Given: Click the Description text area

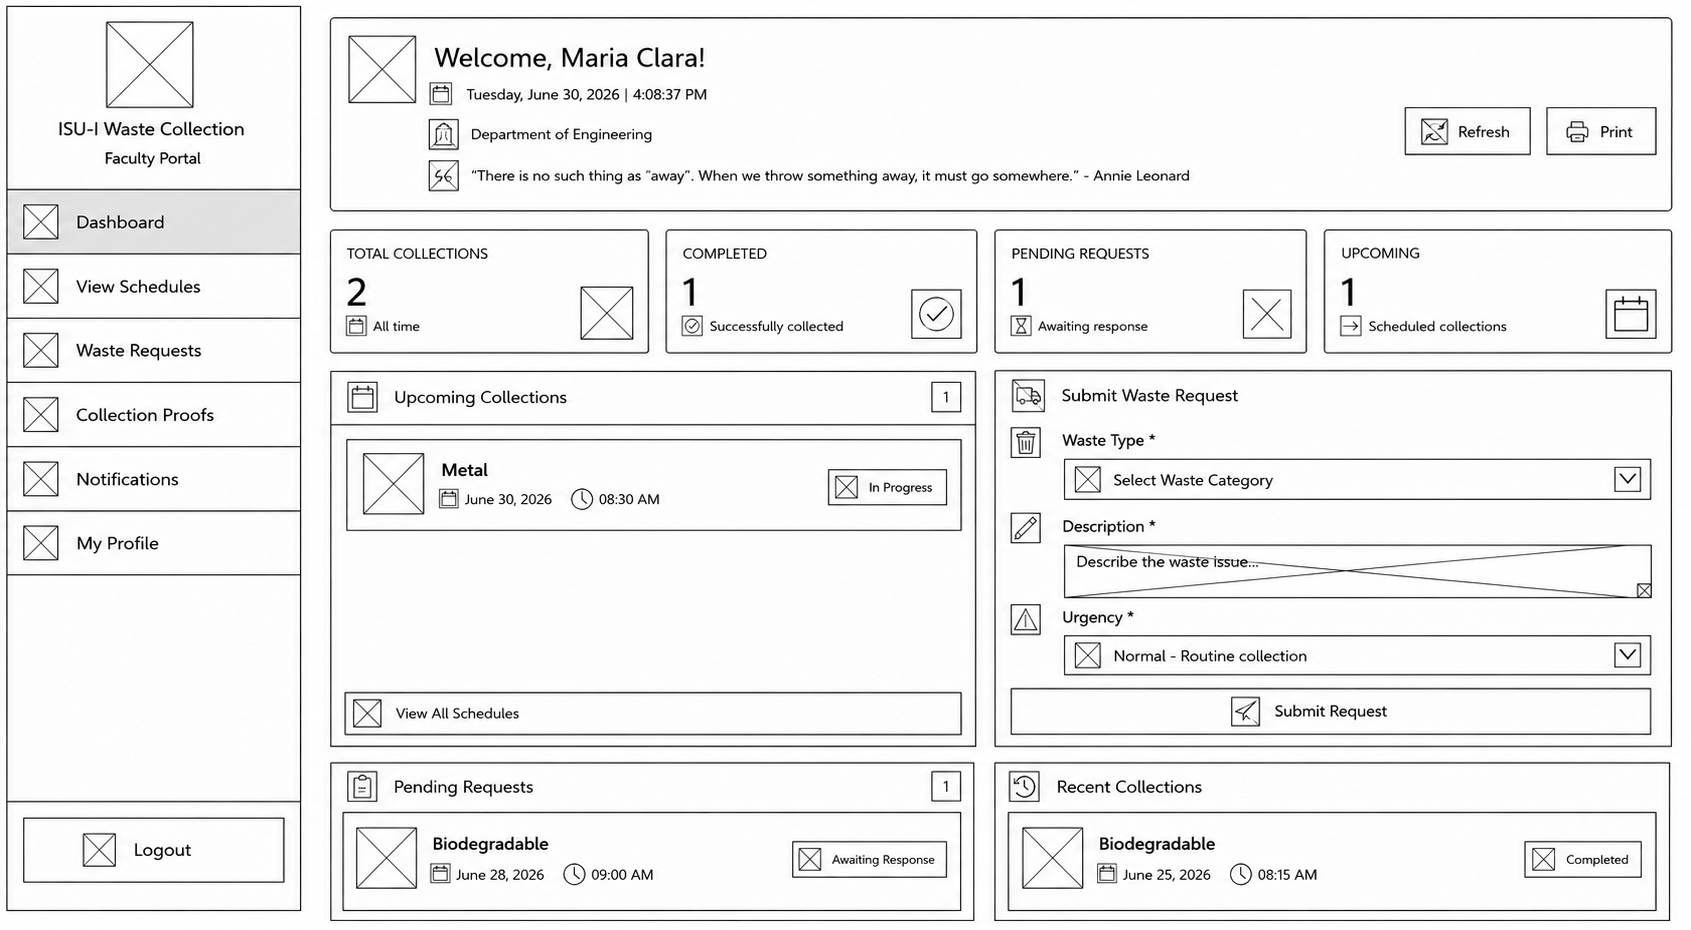Looking at the screenshot, I should pos(1357,571).
